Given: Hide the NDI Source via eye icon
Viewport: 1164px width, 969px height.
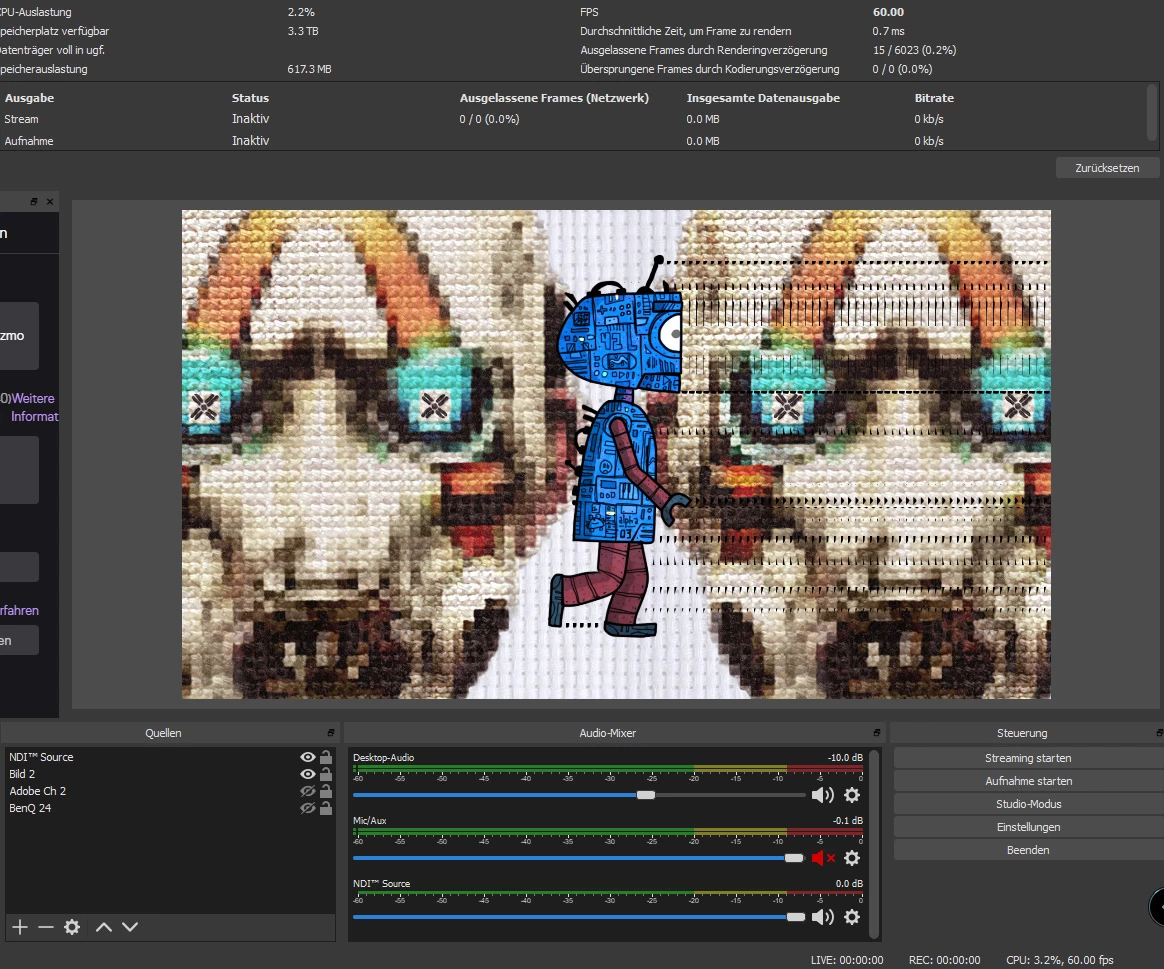Looking at the screenshot, I should coord(307,757).
